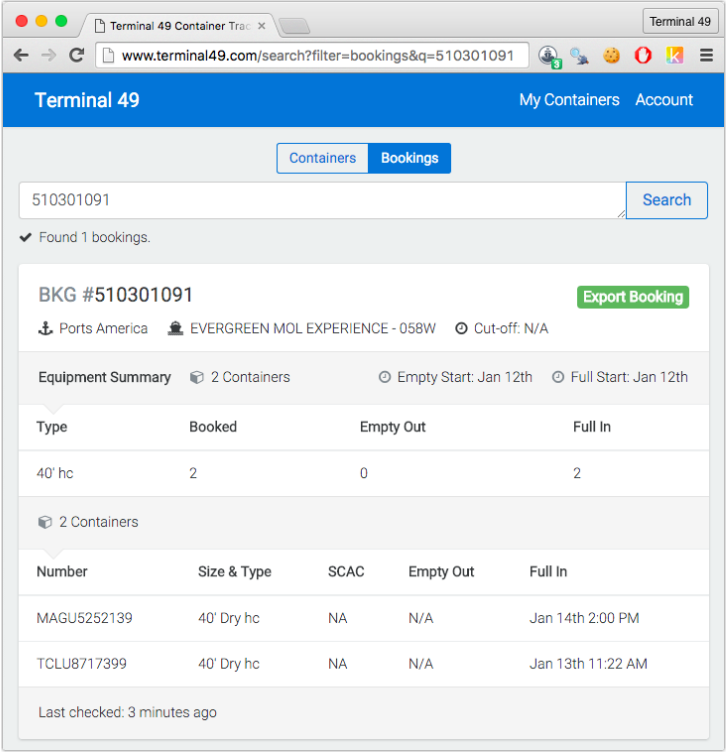Click the clock icon beside Cut-off
The width and height of the screenshot is (726, 754).
point(461,328)
